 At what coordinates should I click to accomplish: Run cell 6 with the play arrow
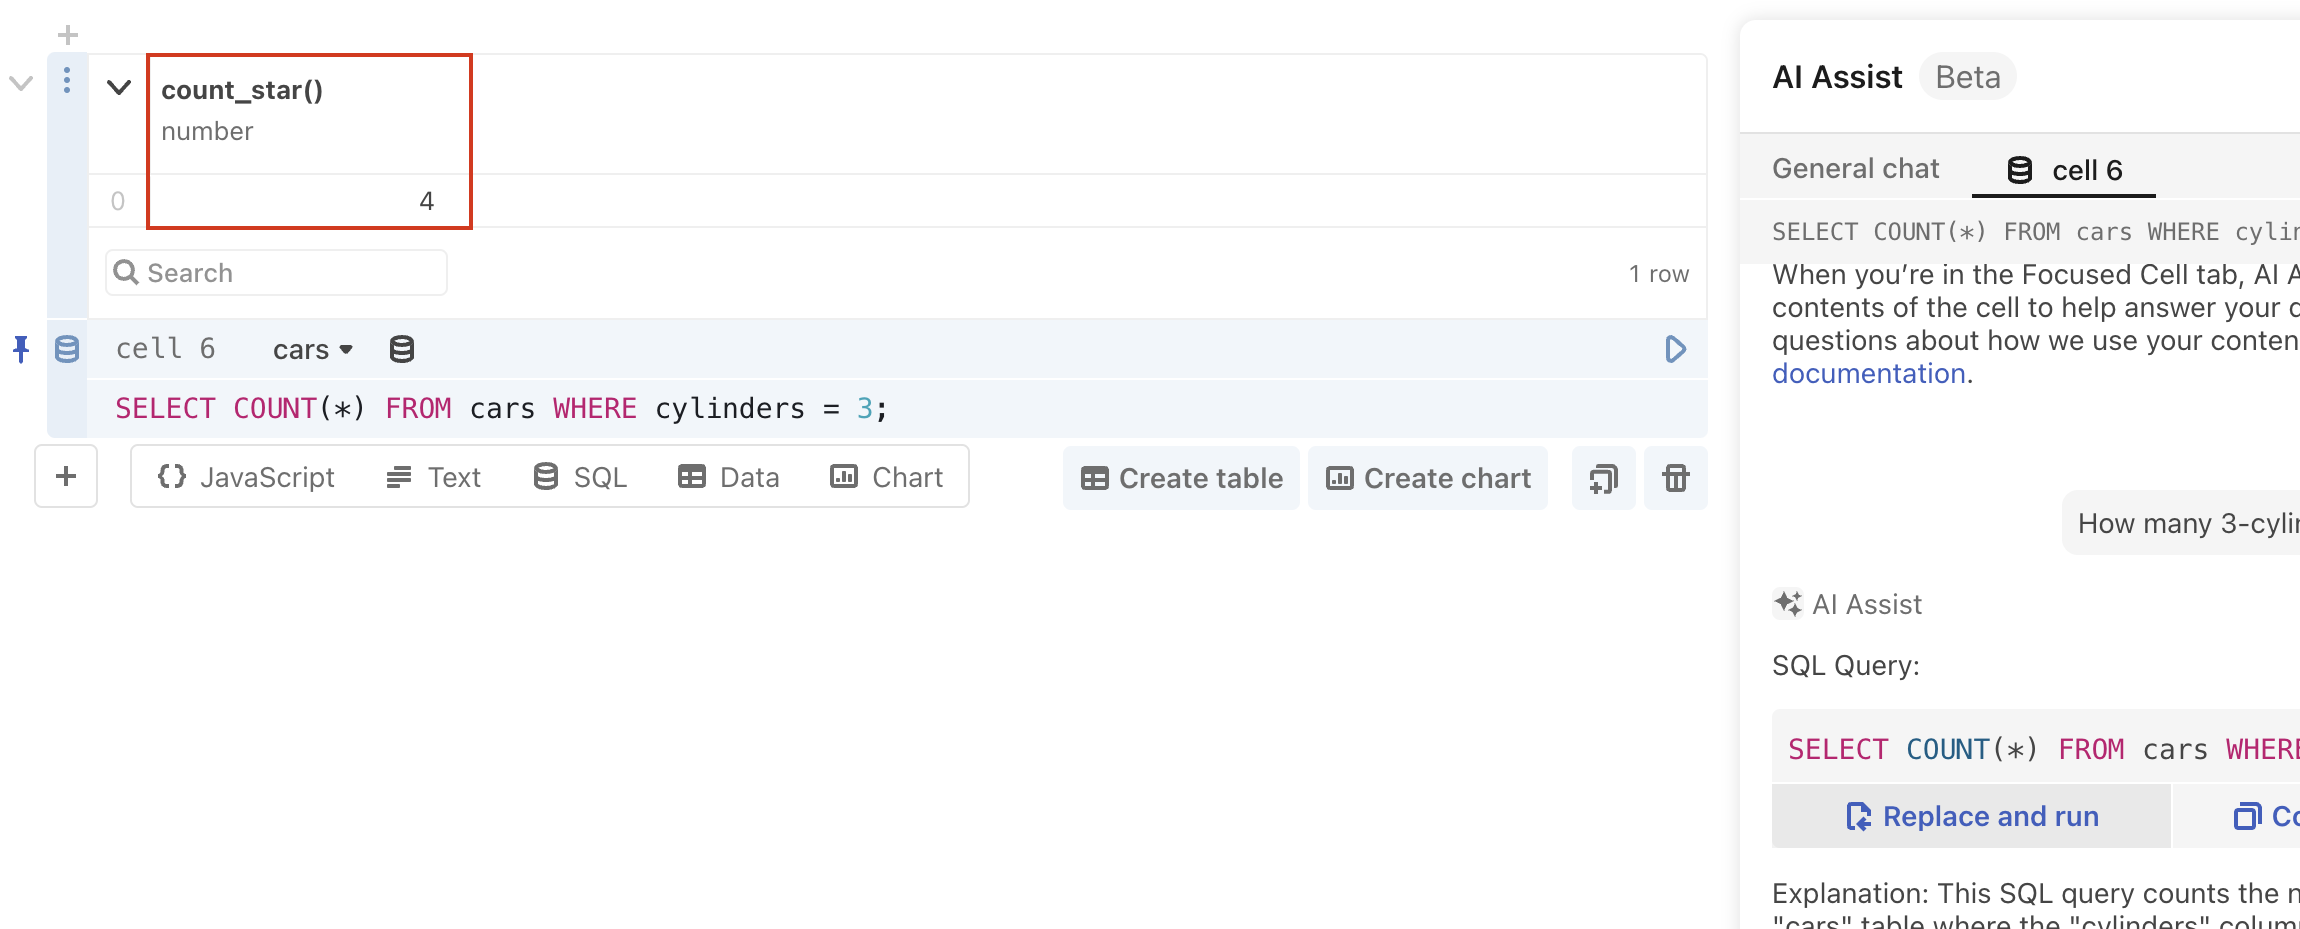[x=1675, y=349]
